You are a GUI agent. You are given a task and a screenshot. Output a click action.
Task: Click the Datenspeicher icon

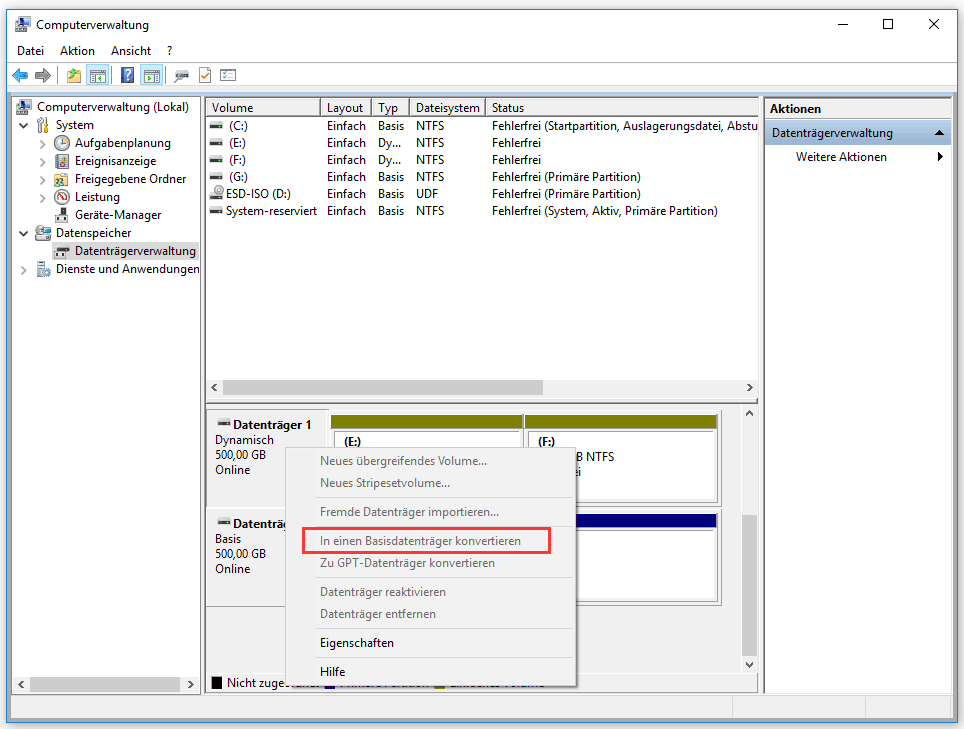click(x=43, y=233)
